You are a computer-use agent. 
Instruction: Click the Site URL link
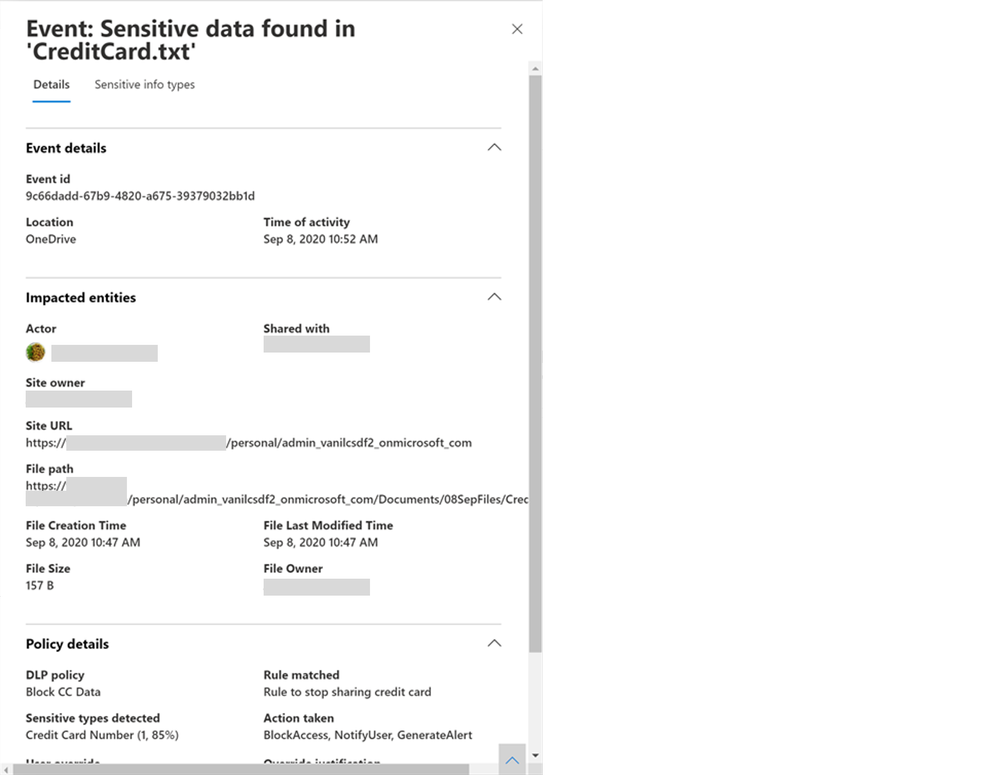pos(248,442)
